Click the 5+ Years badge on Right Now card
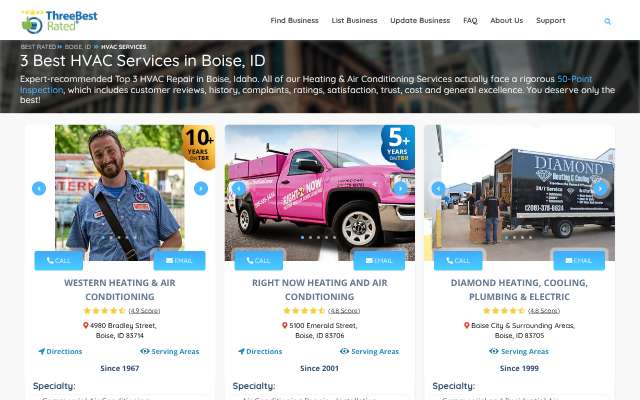Screen dimensions: 640x400 click(x=398, y=147)
